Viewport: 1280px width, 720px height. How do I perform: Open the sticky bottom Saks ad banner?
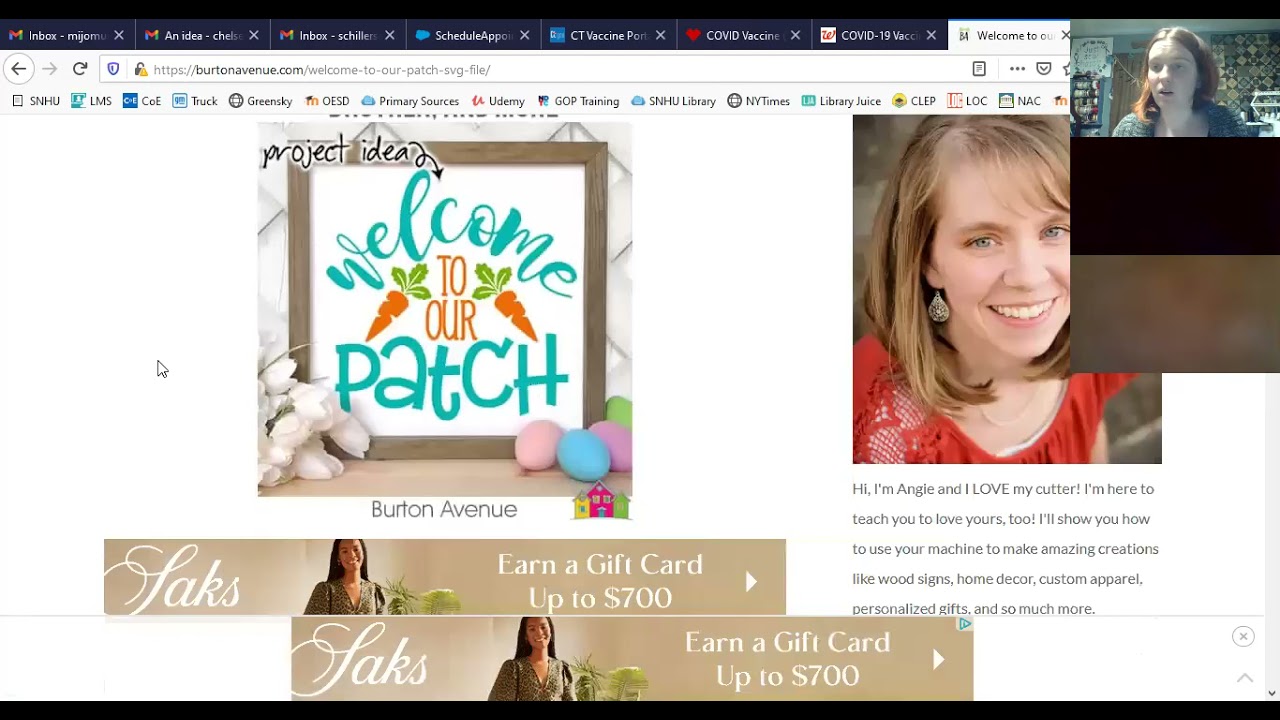(x=632, y=659)
